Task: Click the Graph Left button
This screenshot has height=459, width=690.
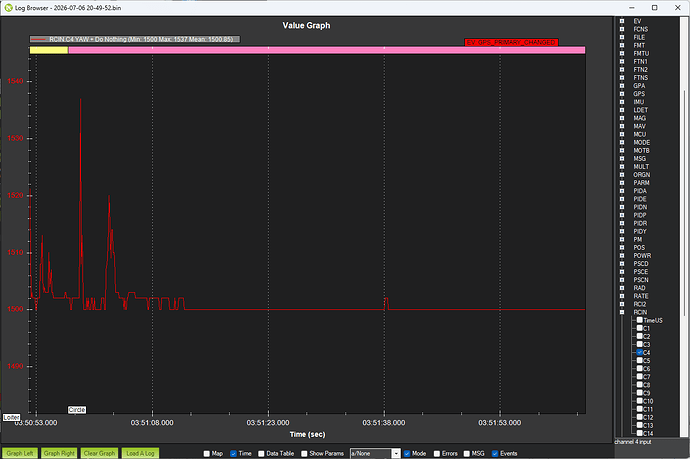Action: pos(20,453)
